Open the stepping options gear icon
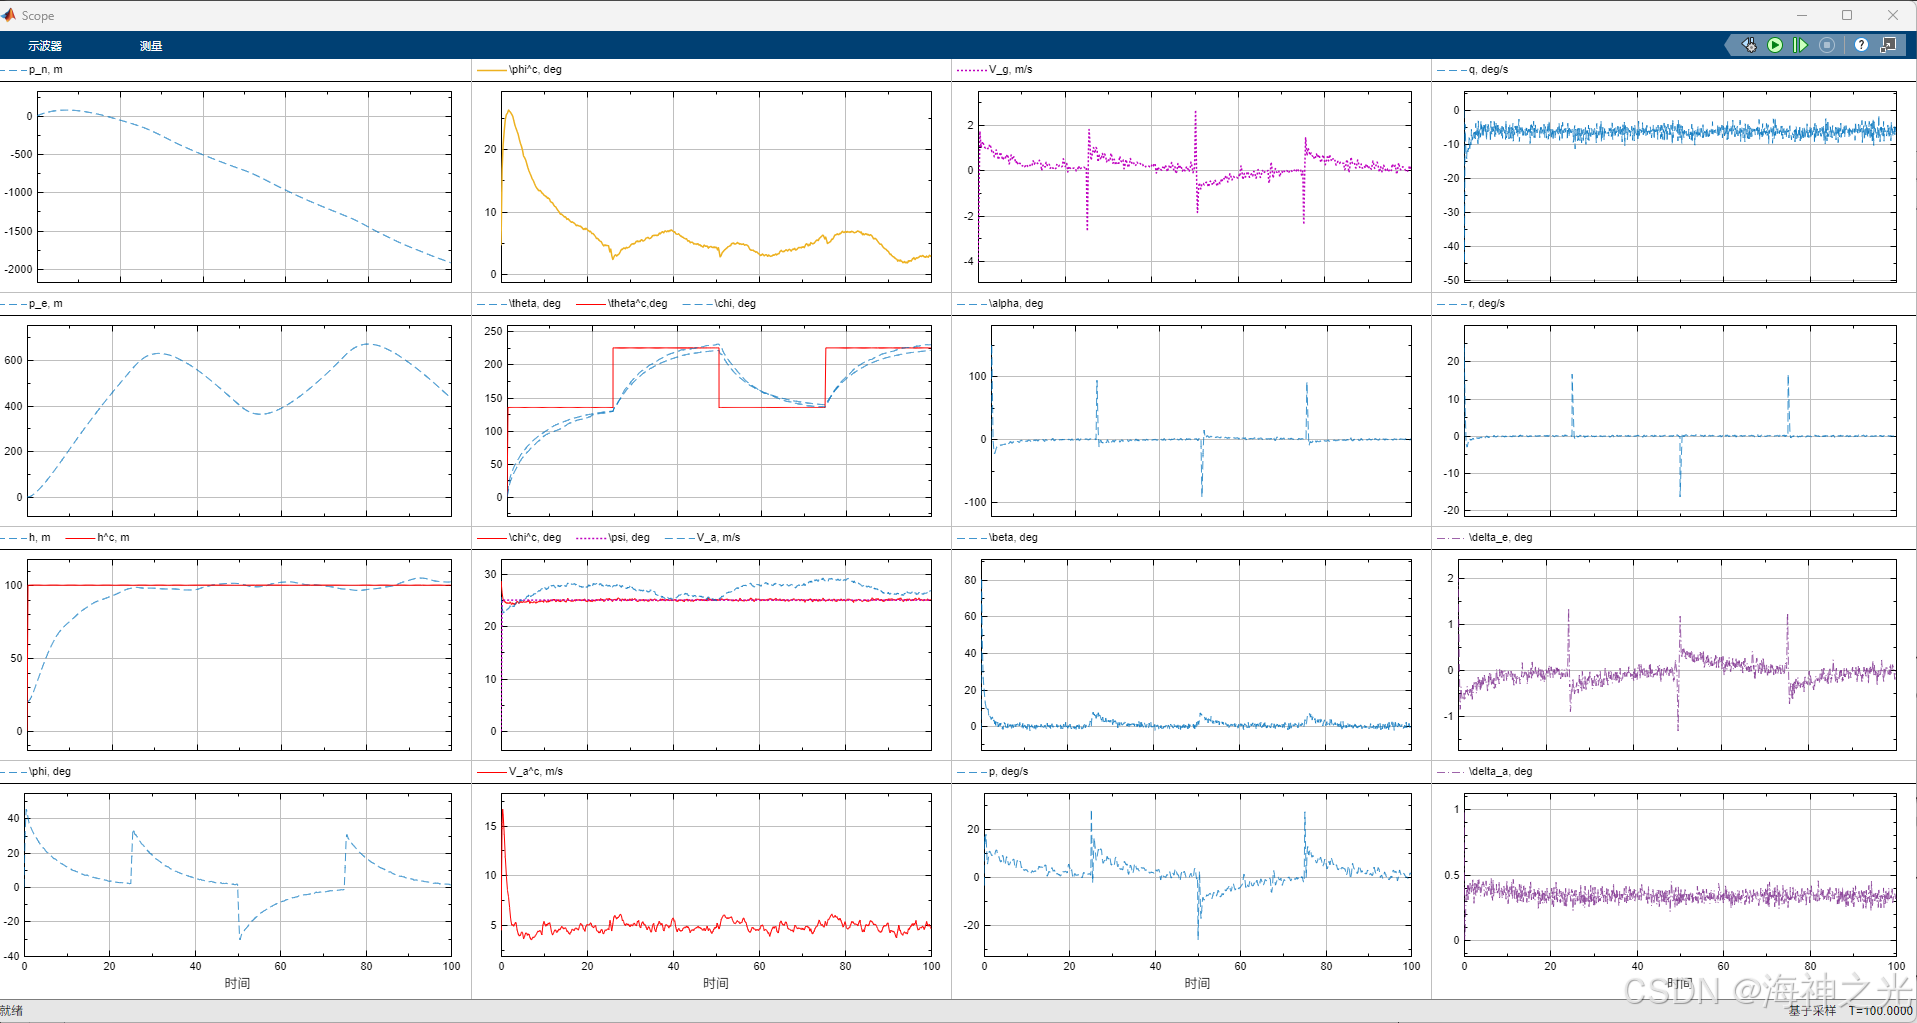Viewport: 1917px width, 1023px height. 1749,45
